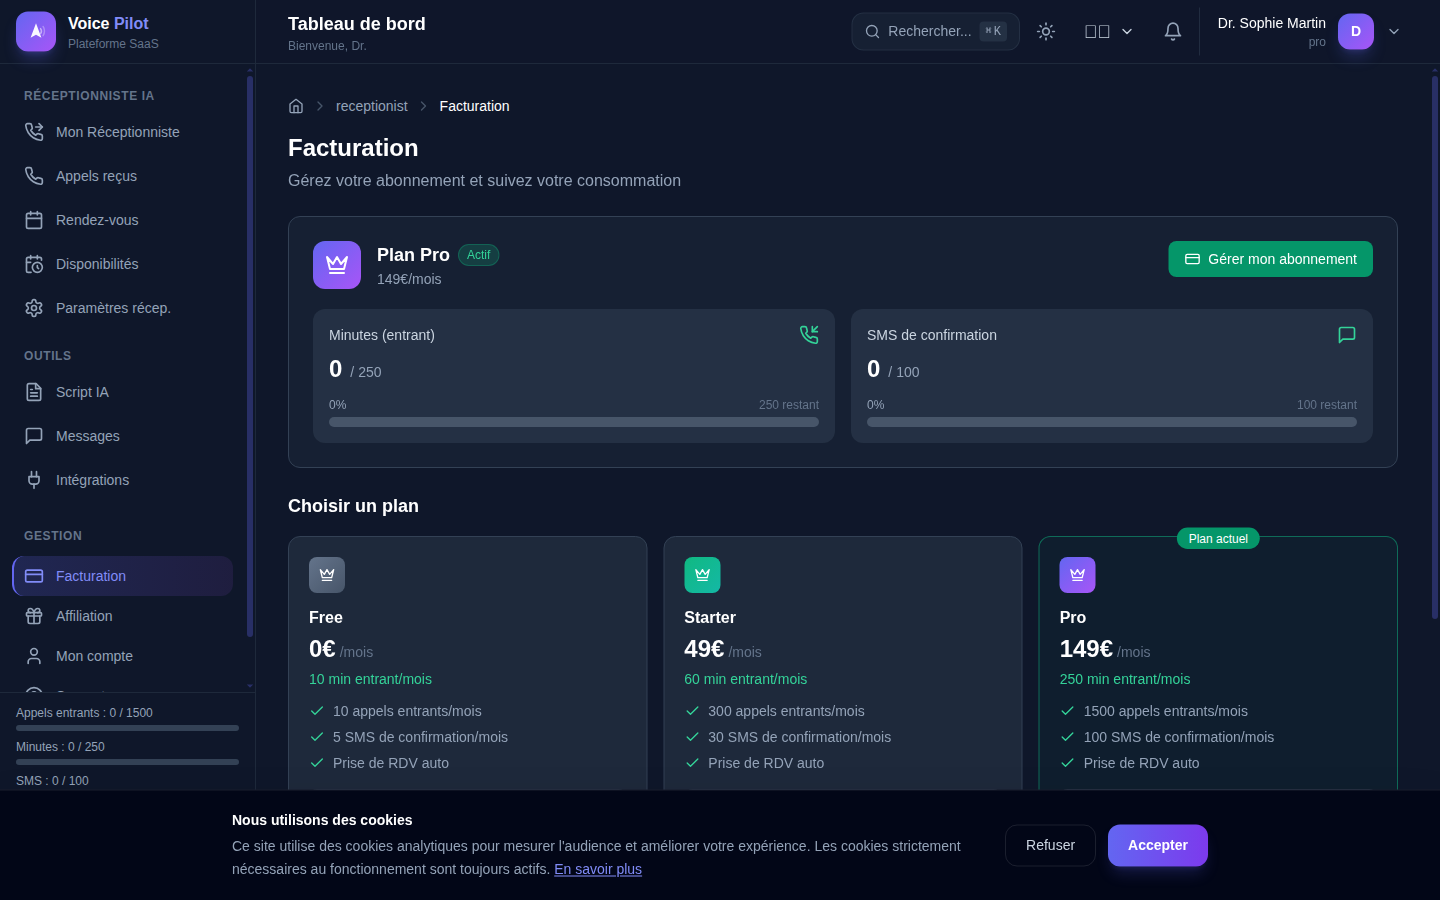The image size is (1440, 900).
Task: Click the Voice Pilot logo icon
Action: point(36,31)
